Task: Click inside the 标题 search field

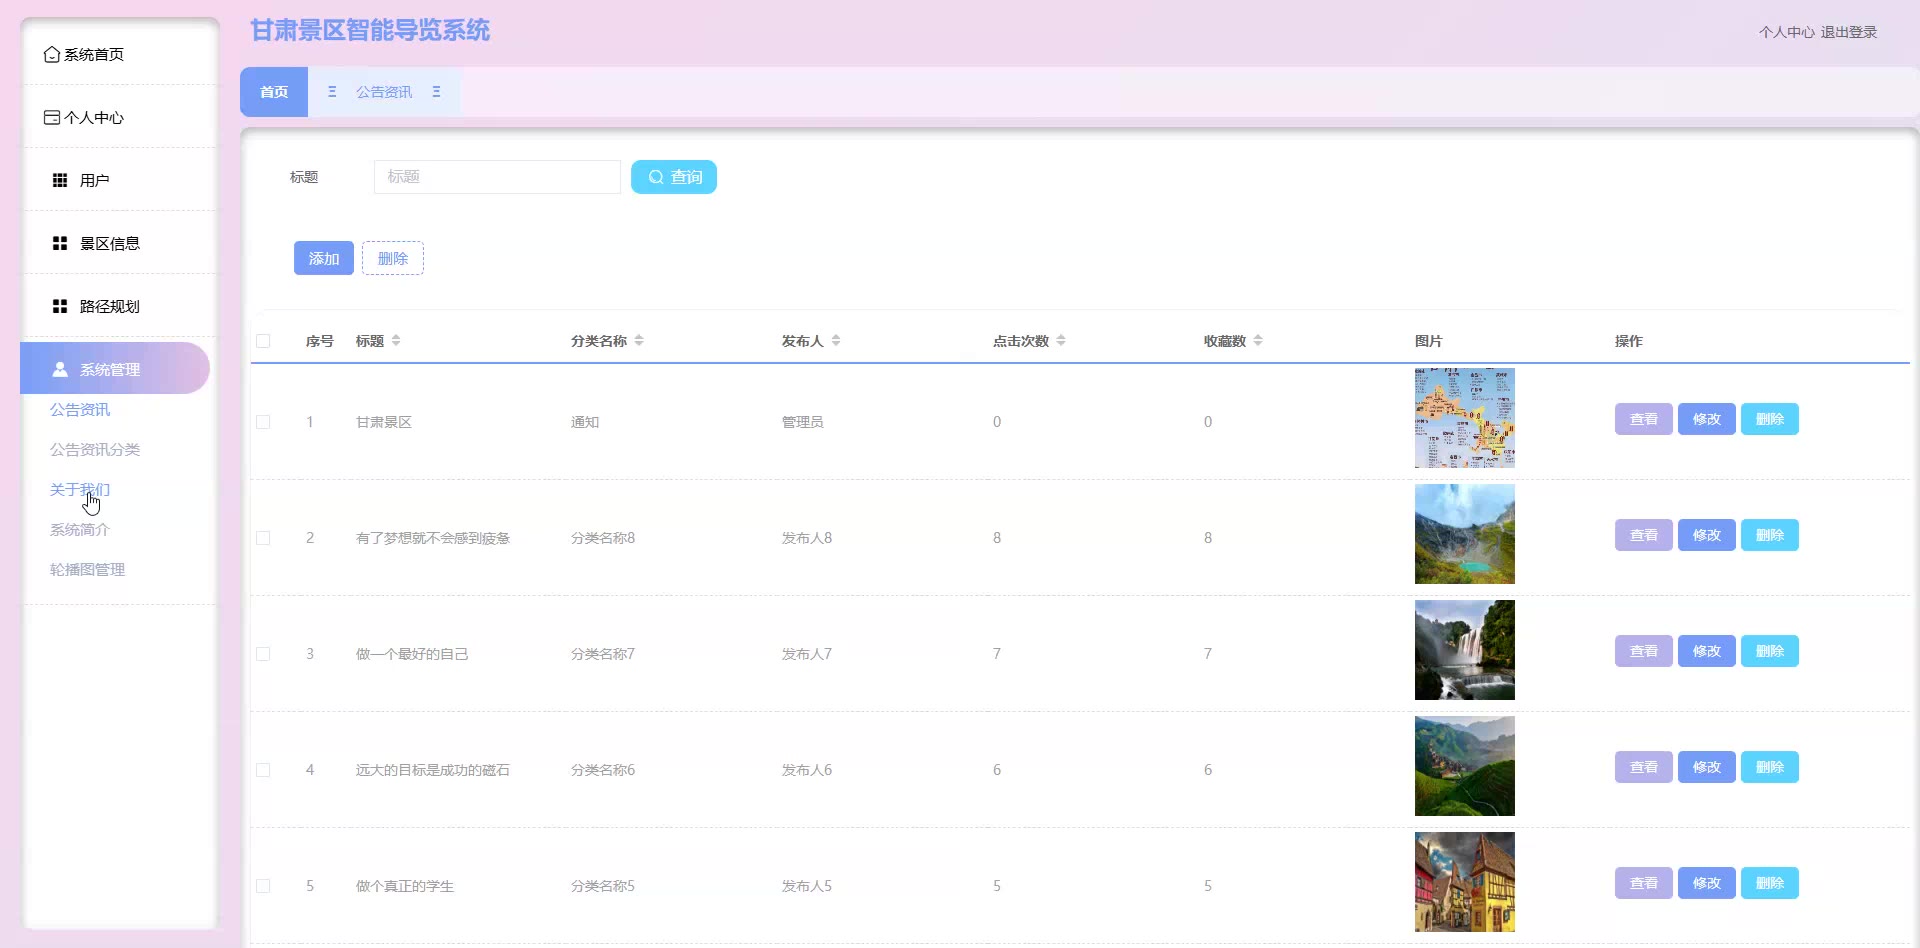Action: [x=497, y=177]
